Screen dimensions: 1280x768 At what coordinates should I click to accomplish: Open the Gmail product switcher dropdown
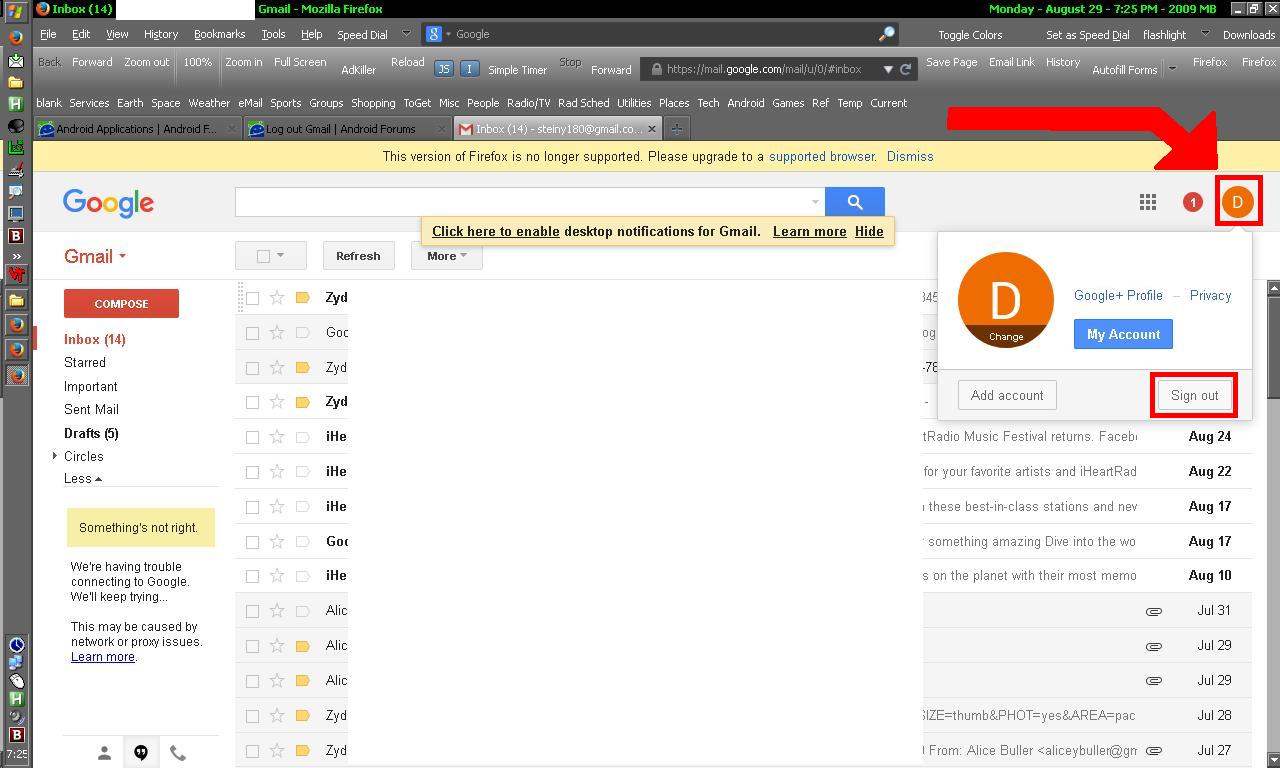click(x=95, y=256)
